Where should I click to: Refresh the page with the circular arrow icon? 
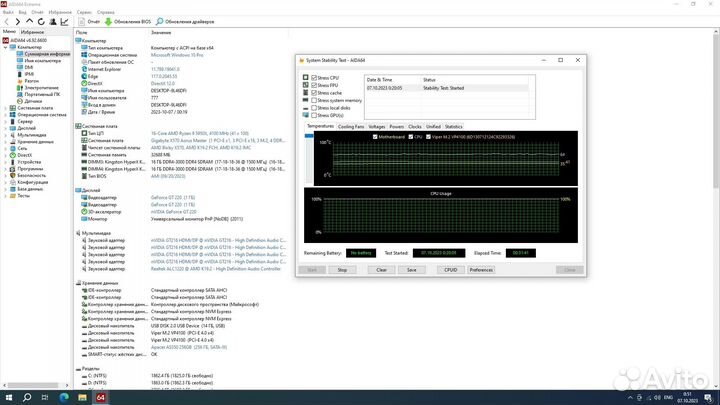tap(41, 22)
